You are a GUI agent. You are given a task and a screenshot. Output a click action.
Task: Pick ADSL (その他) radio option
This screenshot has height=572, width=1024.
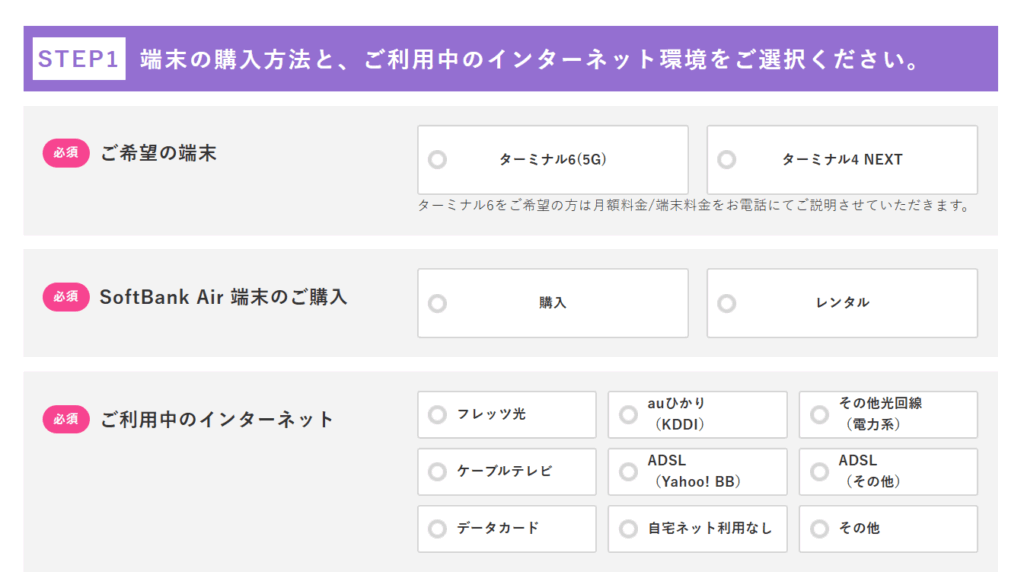pyautogui.click(x=819, y=471)
